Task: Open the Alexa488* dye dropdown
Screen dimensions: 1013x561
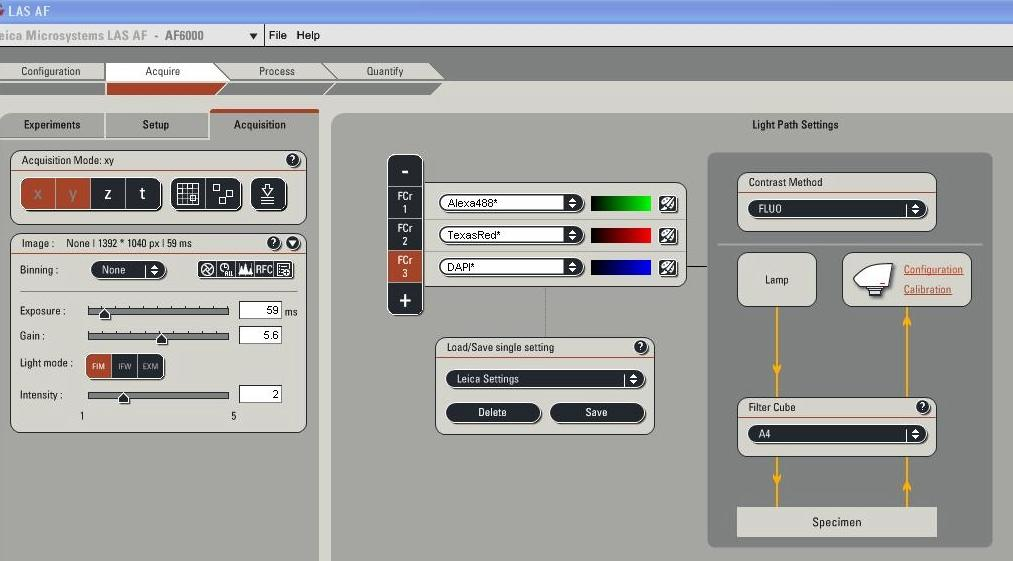Action: [511, 203]
